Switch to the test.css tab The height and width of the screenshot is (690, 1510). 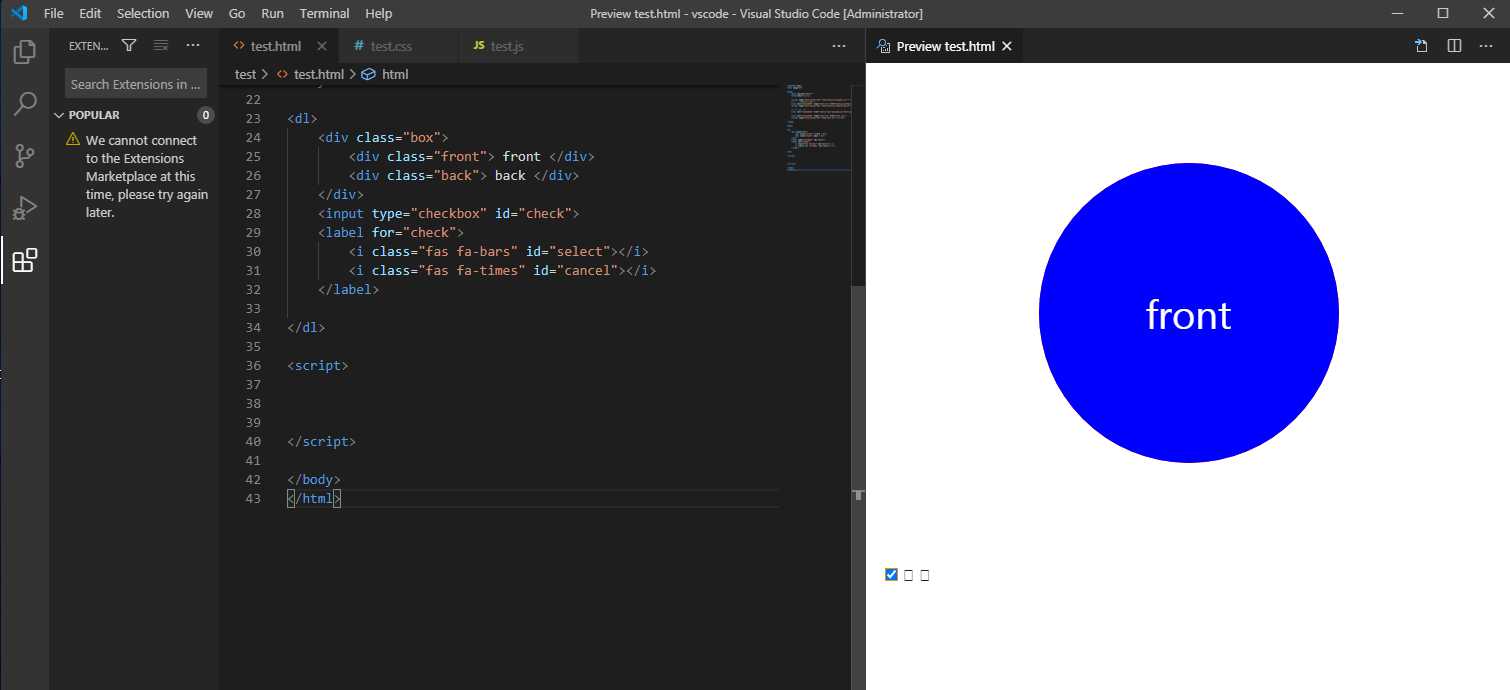(390, 46)
